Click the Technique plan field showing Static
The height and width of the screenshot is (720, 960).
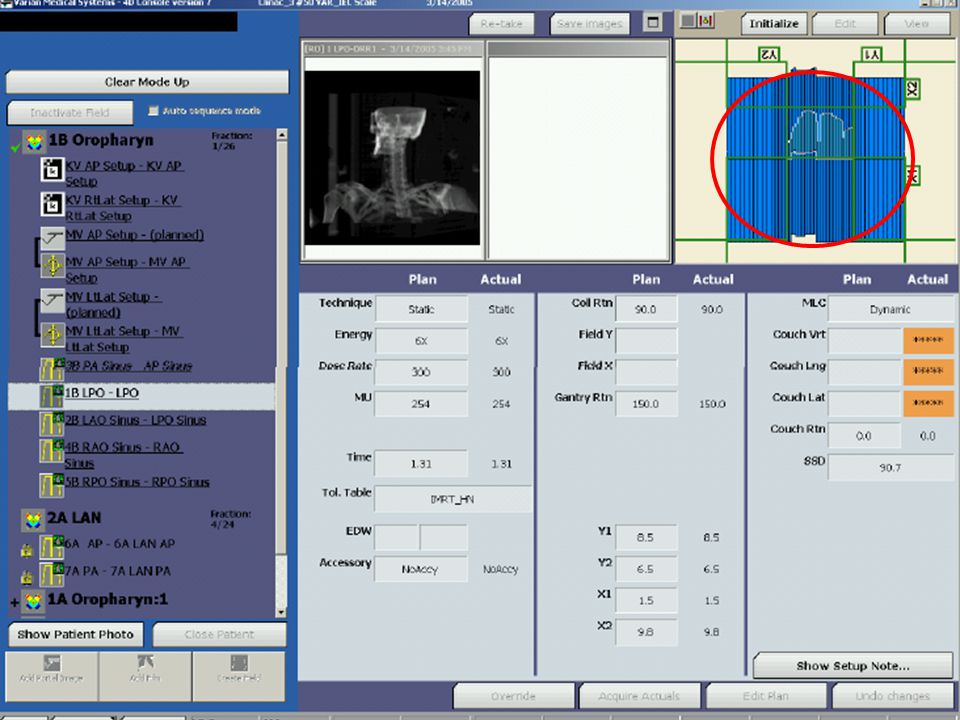click(x=422, y=310)
